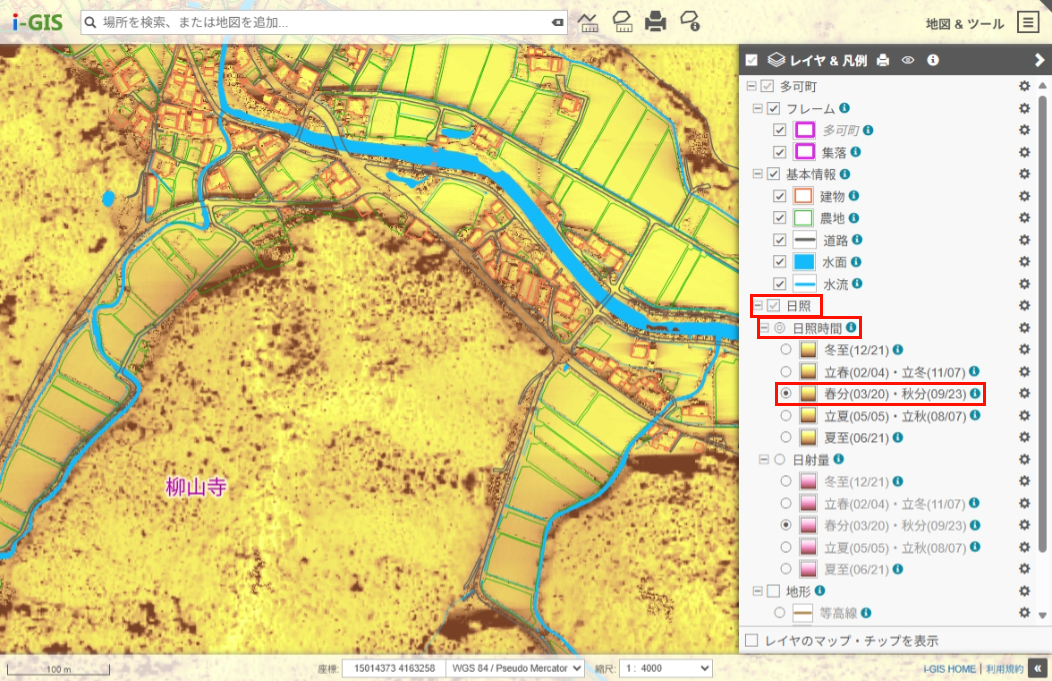Select 立夏(05/05)・立秋(08/07) radio under 日照時間

786,415
